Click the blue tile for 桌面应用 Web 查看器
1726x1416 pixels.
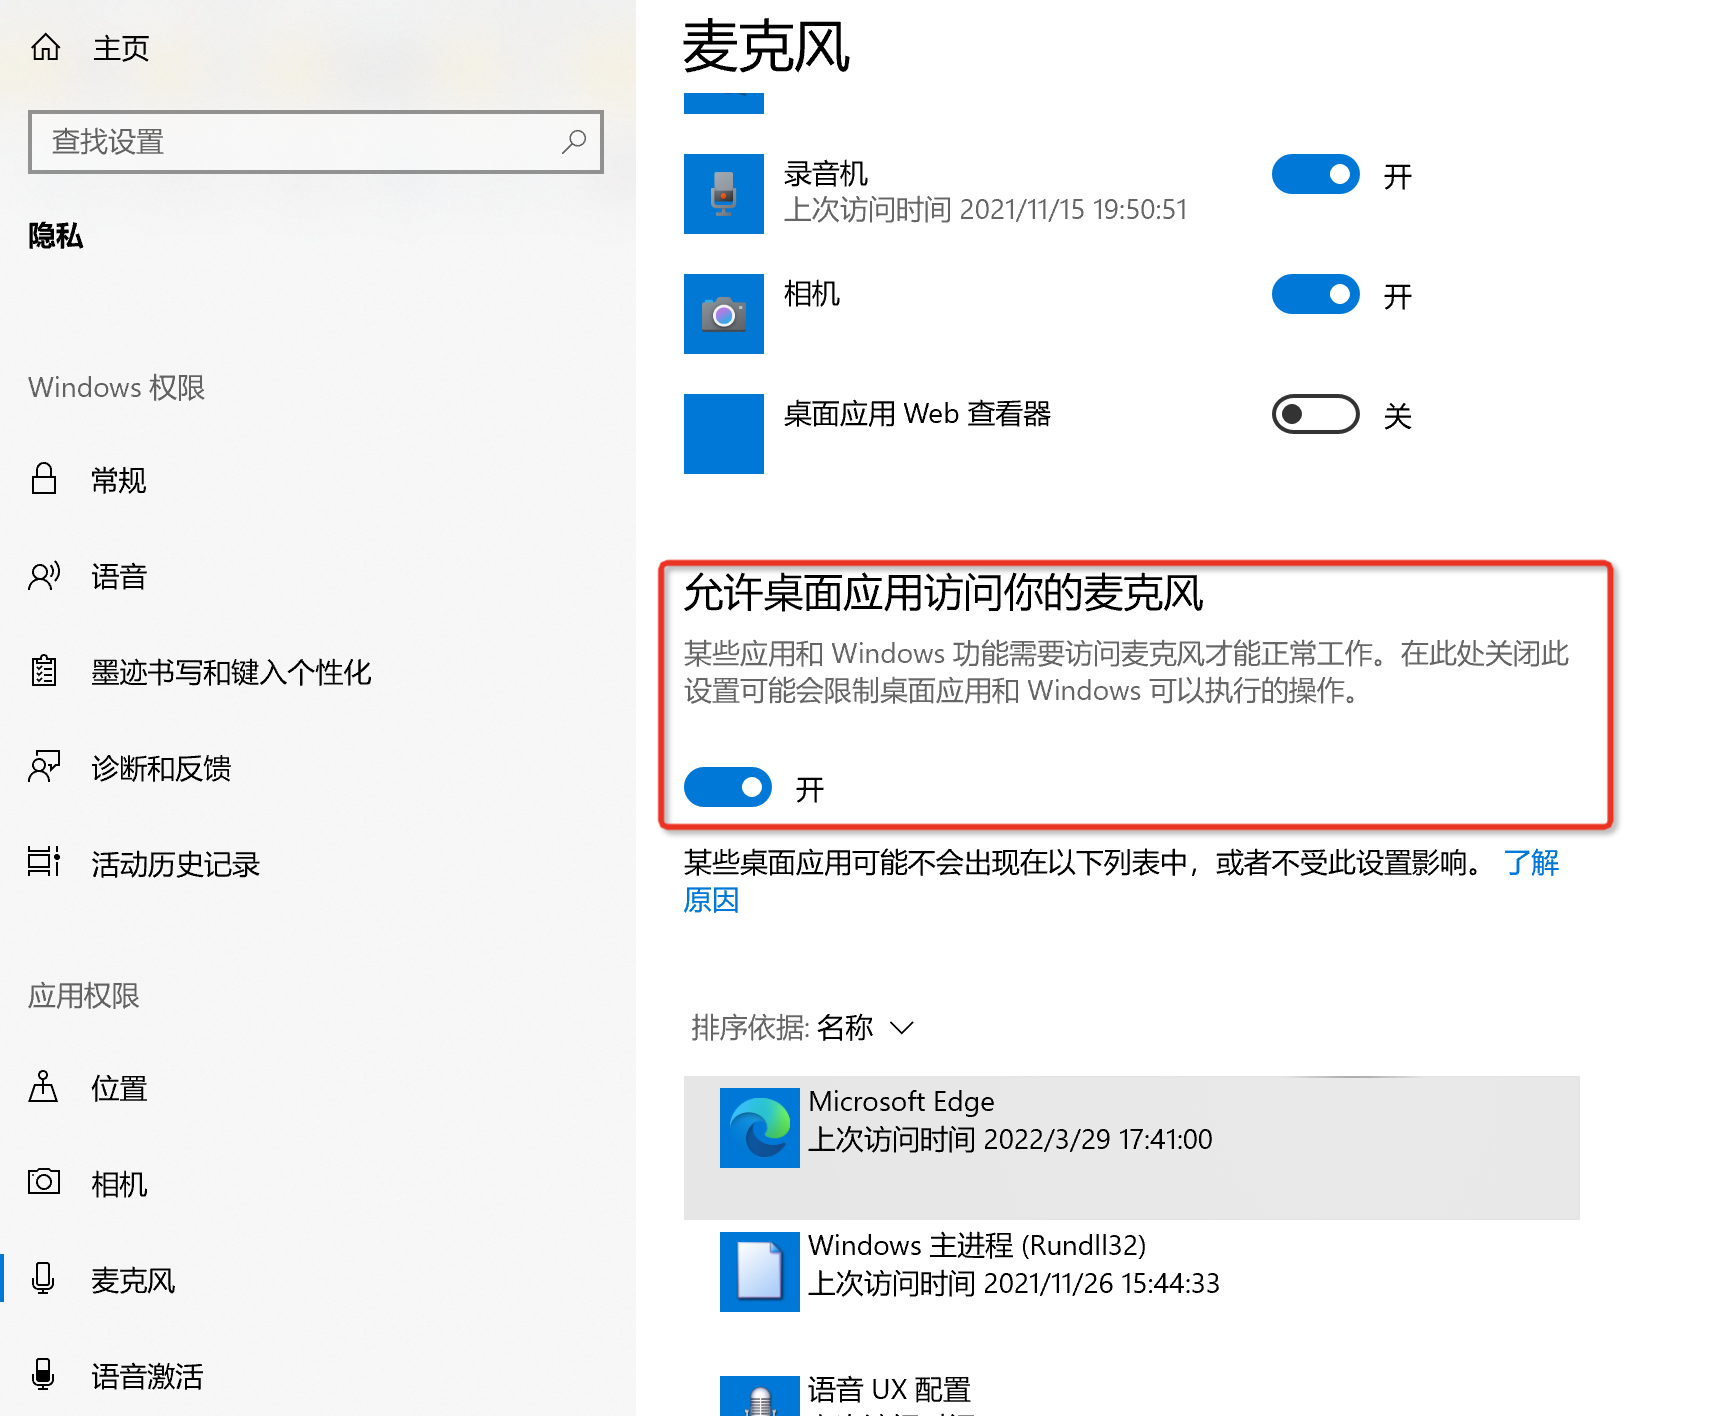point(724,434)
